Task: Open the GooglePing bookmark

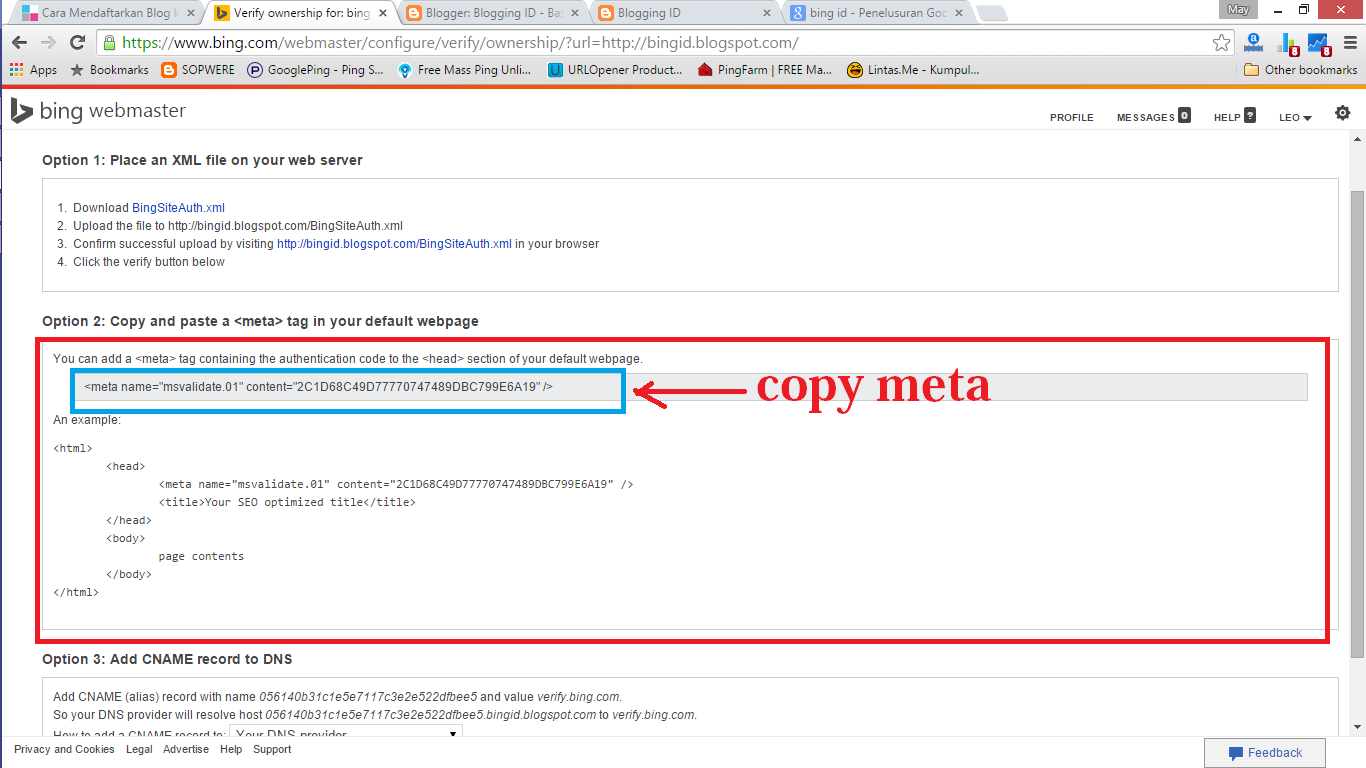Action: point(315,70)
